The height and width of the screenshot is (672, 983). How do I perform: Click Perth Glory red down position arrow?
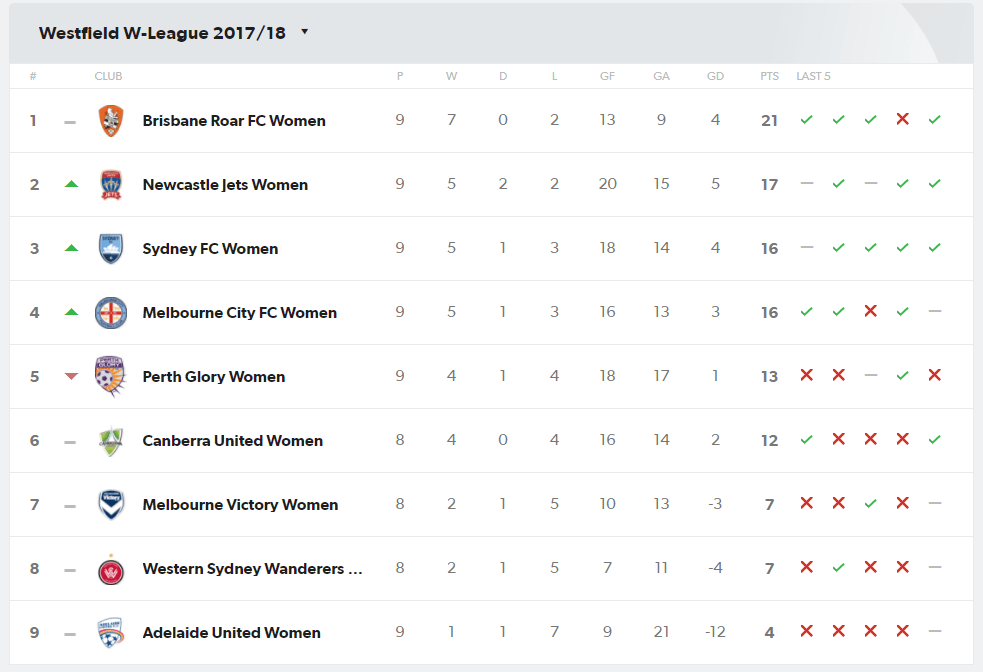point(71,376)
